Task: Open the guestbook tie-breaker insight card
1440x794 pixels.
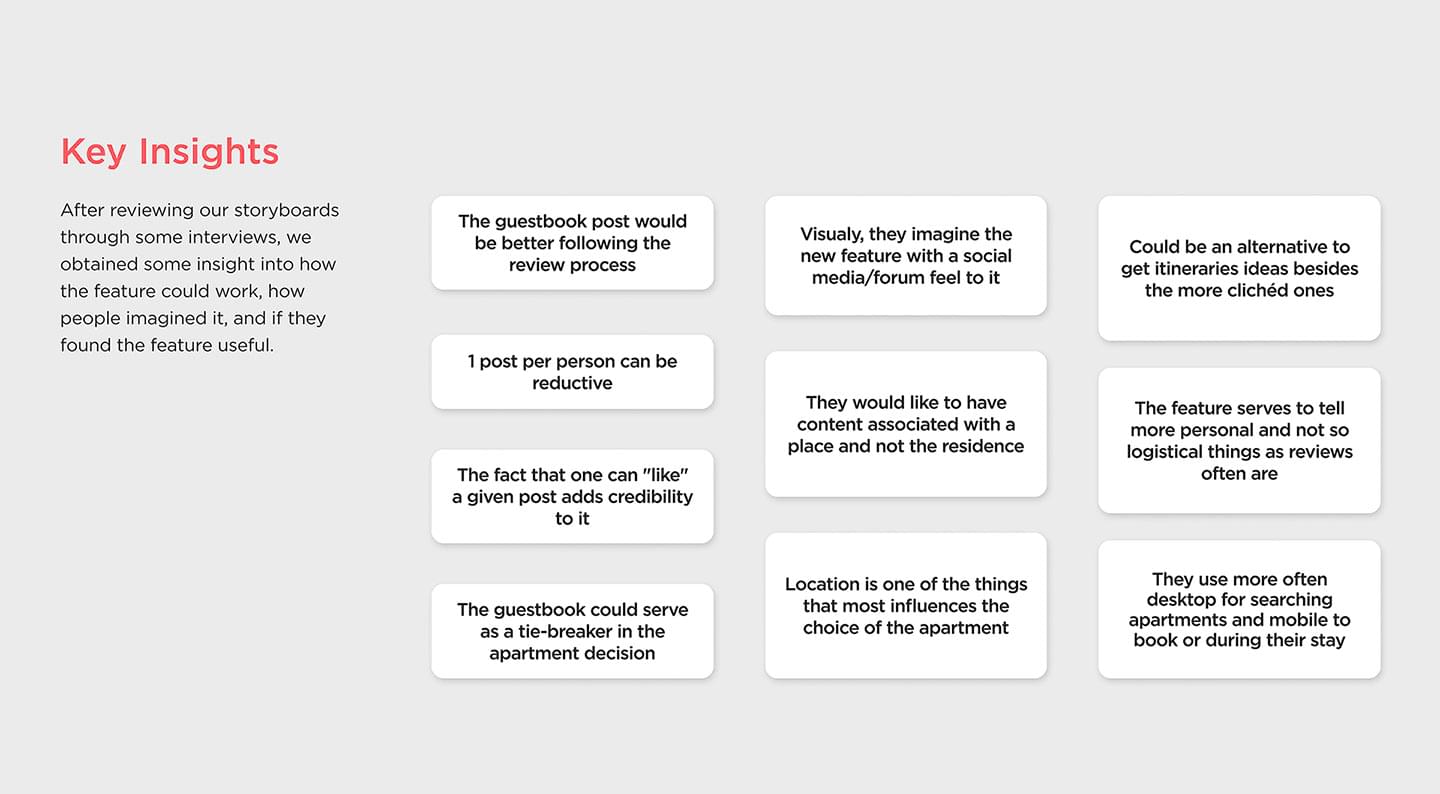Action: pos(572,631)
